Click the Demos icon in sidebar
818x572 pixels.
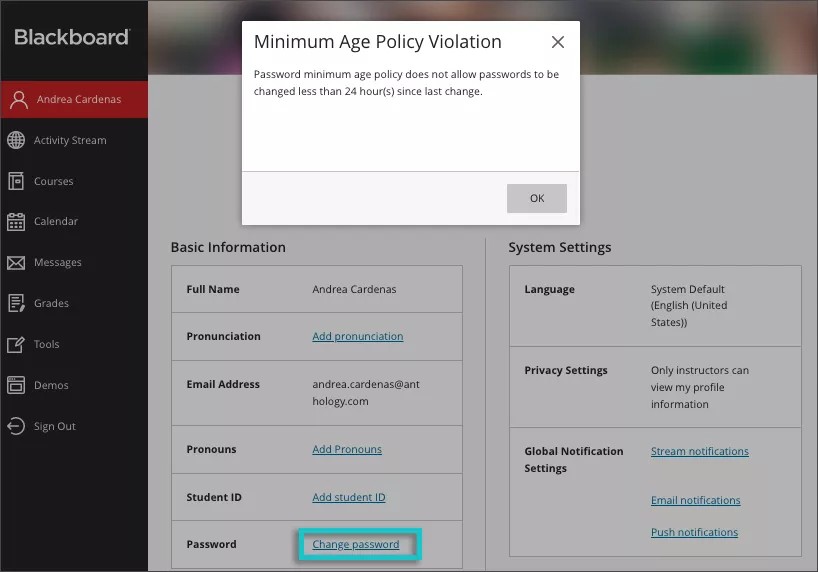coord(16,385)
